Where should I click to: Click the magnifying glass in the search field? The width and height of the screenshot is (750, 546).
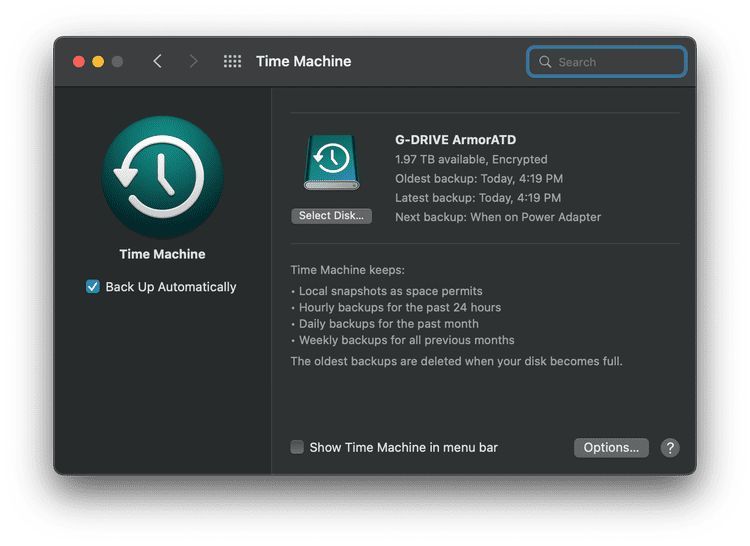pos(545,62)
